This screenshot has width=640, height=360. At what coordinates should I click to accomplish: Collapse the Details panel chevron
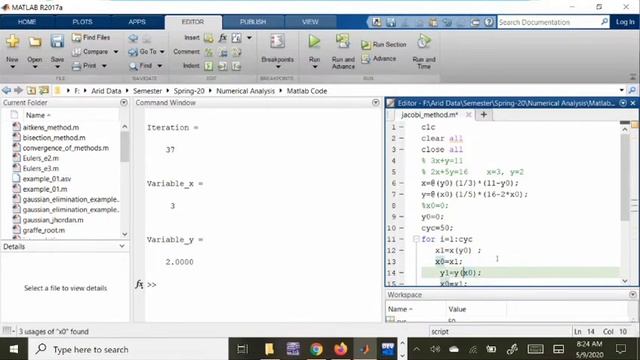pyautogui.click(x=122, y=246)
